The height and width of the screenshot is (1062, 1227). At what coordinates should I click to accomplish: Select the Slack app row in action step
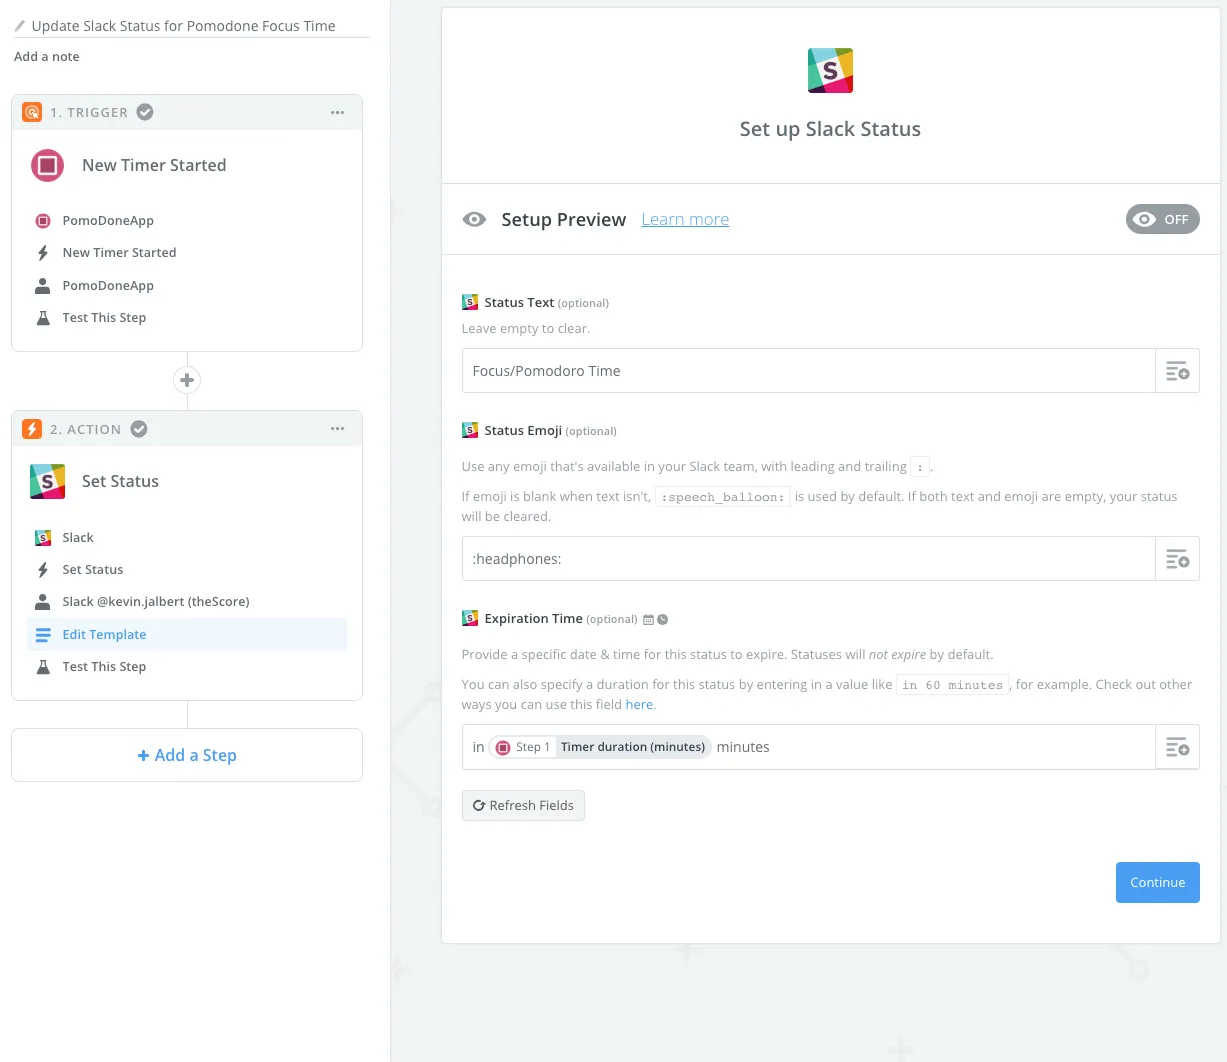[x=187, y=538]
